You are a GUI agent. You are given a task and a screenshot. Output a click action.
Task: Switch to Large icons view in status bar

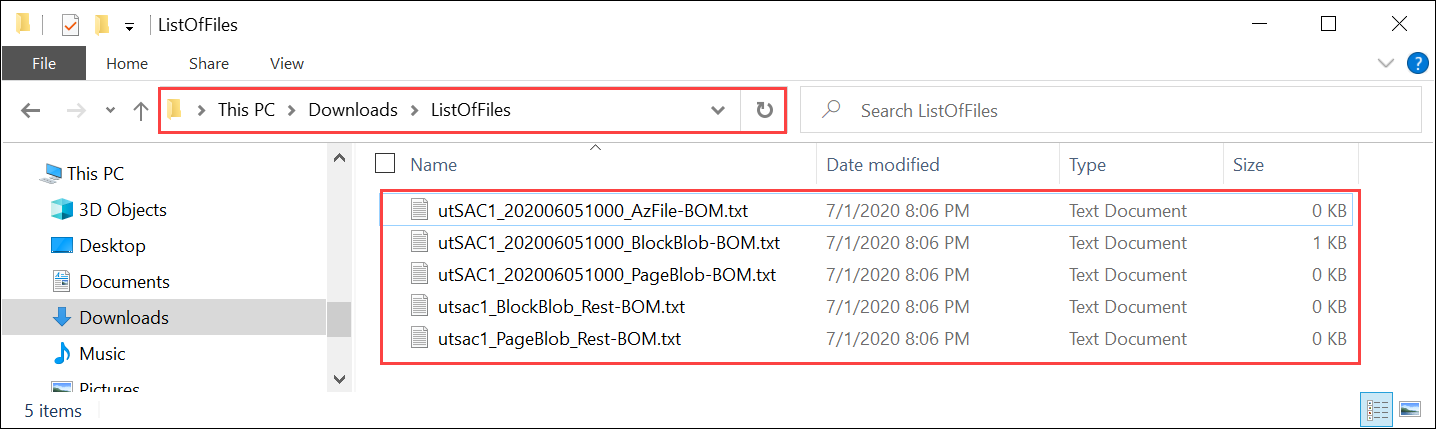point(1410,409)
